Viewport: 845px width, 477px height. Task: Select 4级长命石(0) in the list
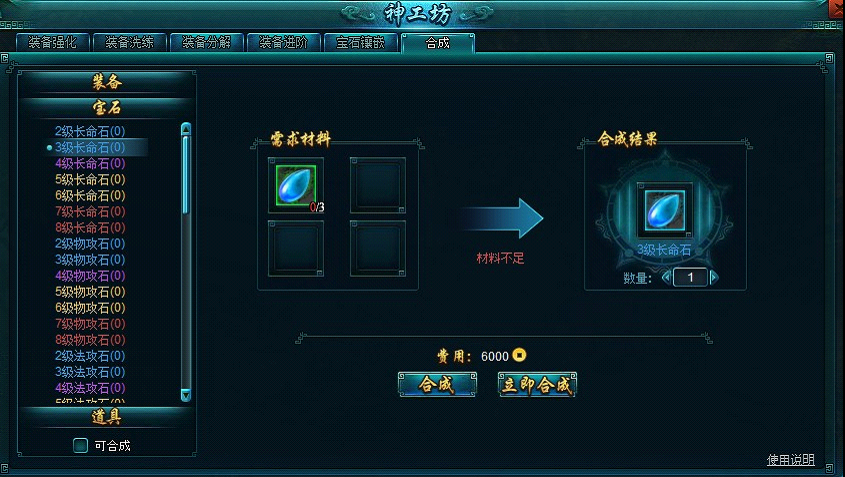[90, 163]
